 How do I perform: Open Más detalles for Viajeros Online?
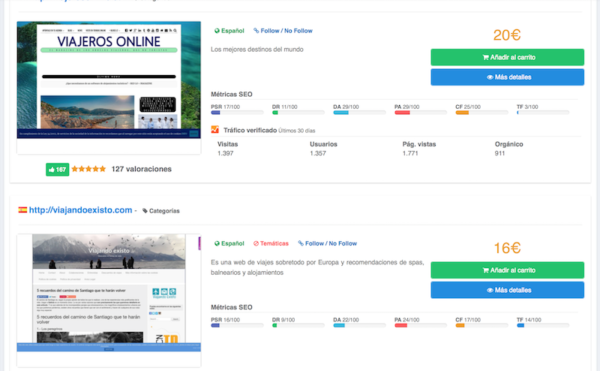pos(507,77)
